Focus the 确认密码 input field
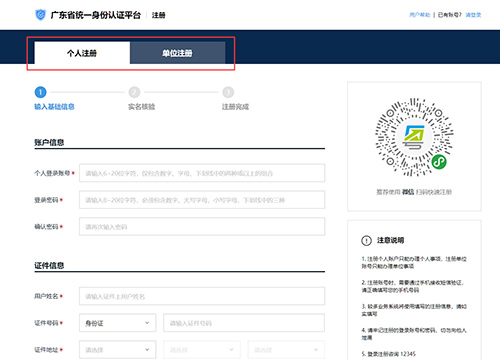 click(202, 227)
